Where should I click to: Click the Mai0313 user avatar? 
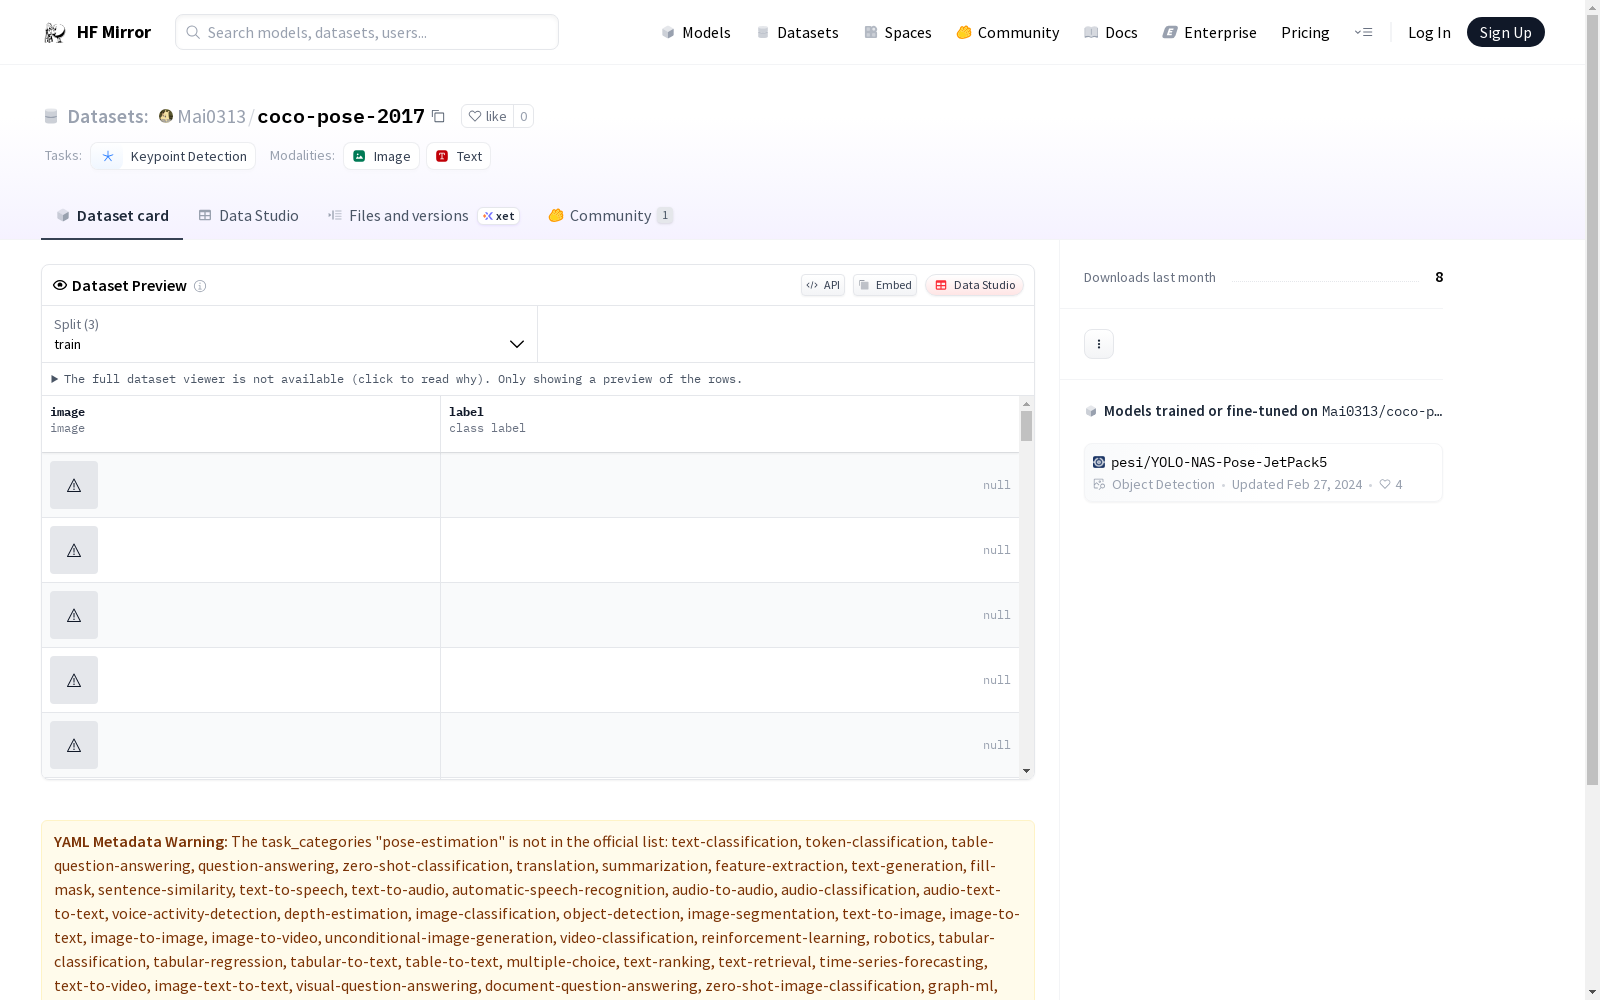coord(166,116)
